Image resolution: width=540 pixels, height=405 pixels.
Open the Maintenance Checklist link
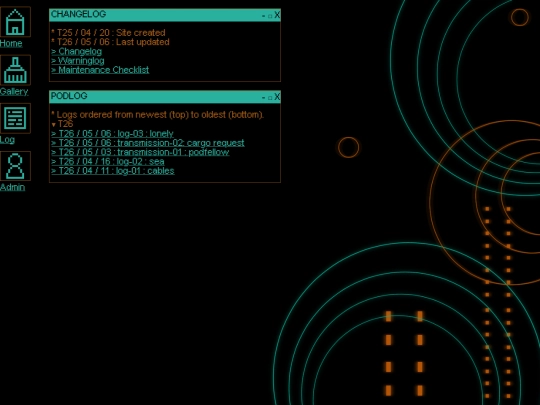coord(100,70)
